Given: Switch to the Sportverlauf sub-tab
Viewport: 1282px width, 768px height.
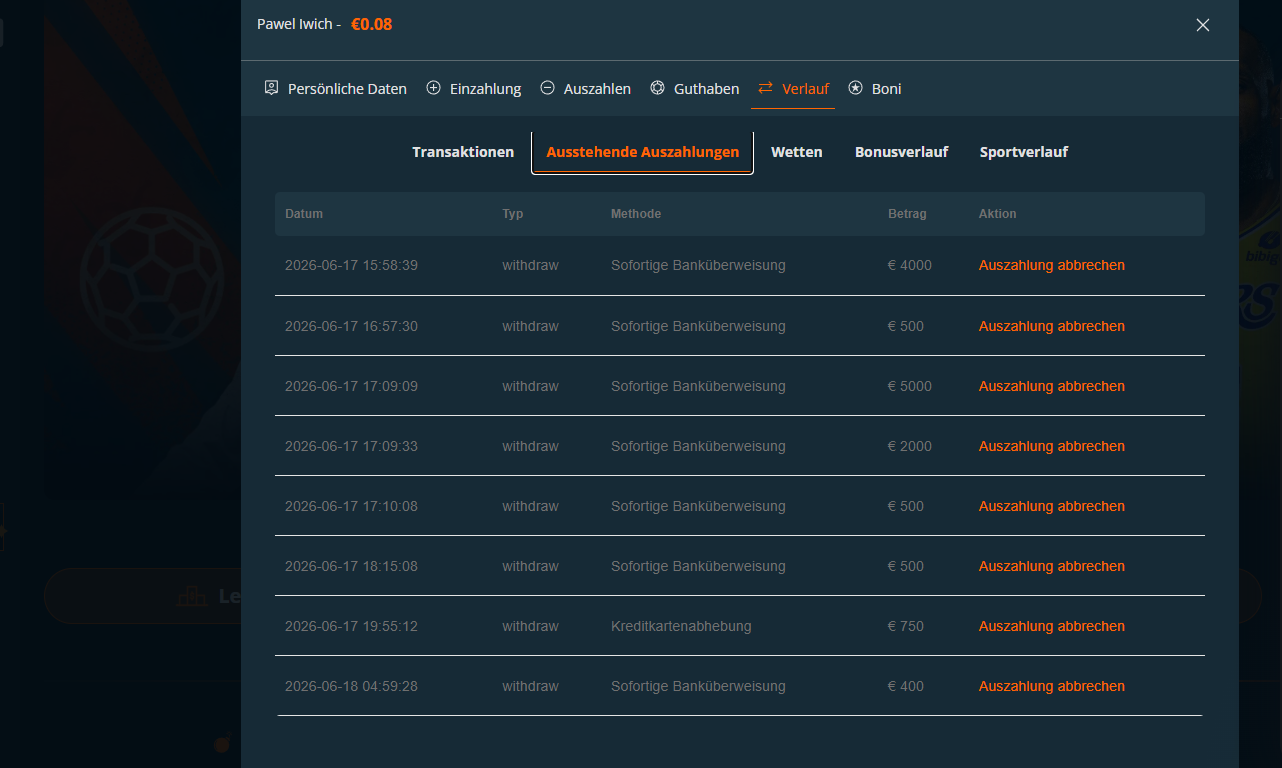Looking at the screenshot, I should click(x=1024, y=152).
